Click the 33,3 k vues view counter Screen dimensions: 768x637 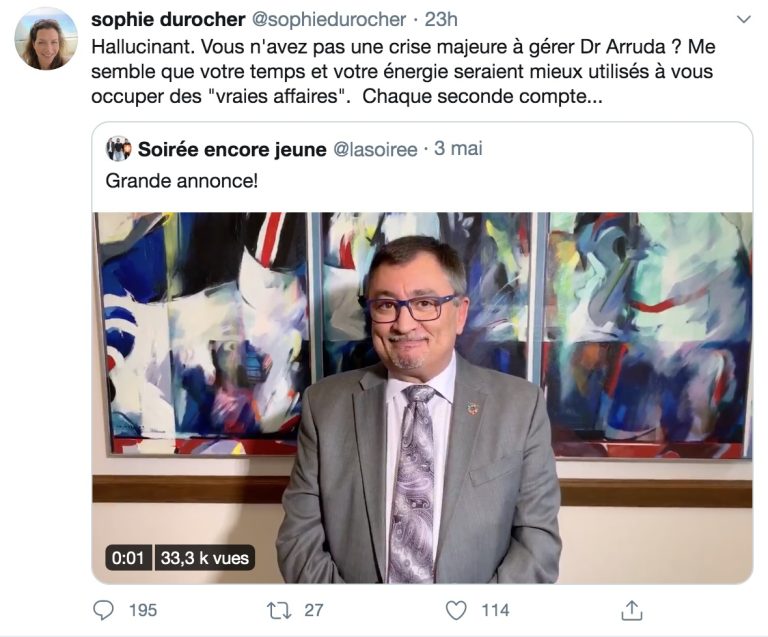(205, 558)
